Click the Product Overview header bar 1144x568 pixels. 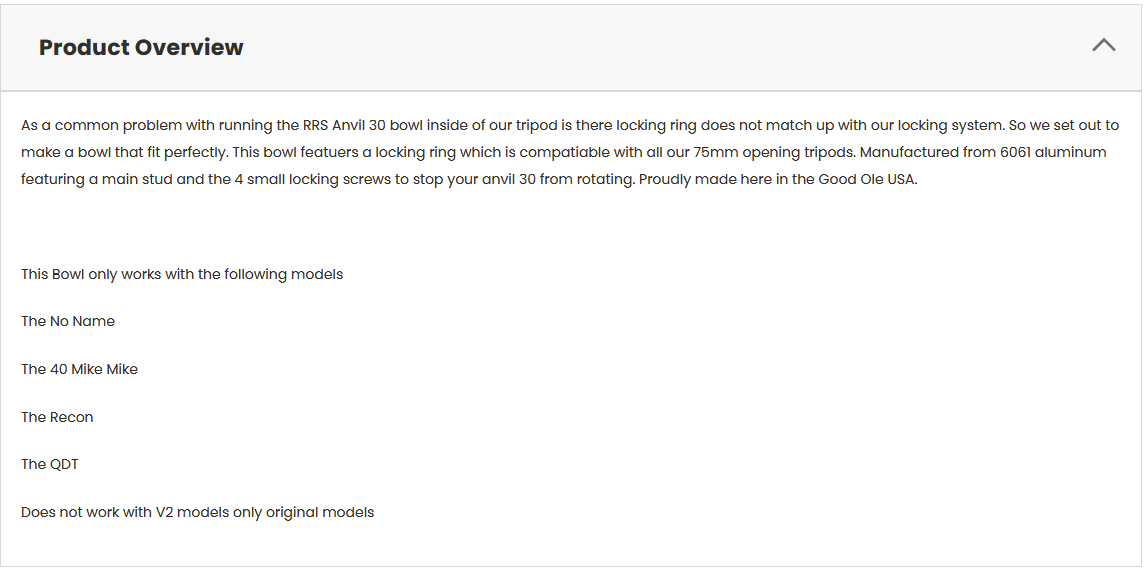571,47
